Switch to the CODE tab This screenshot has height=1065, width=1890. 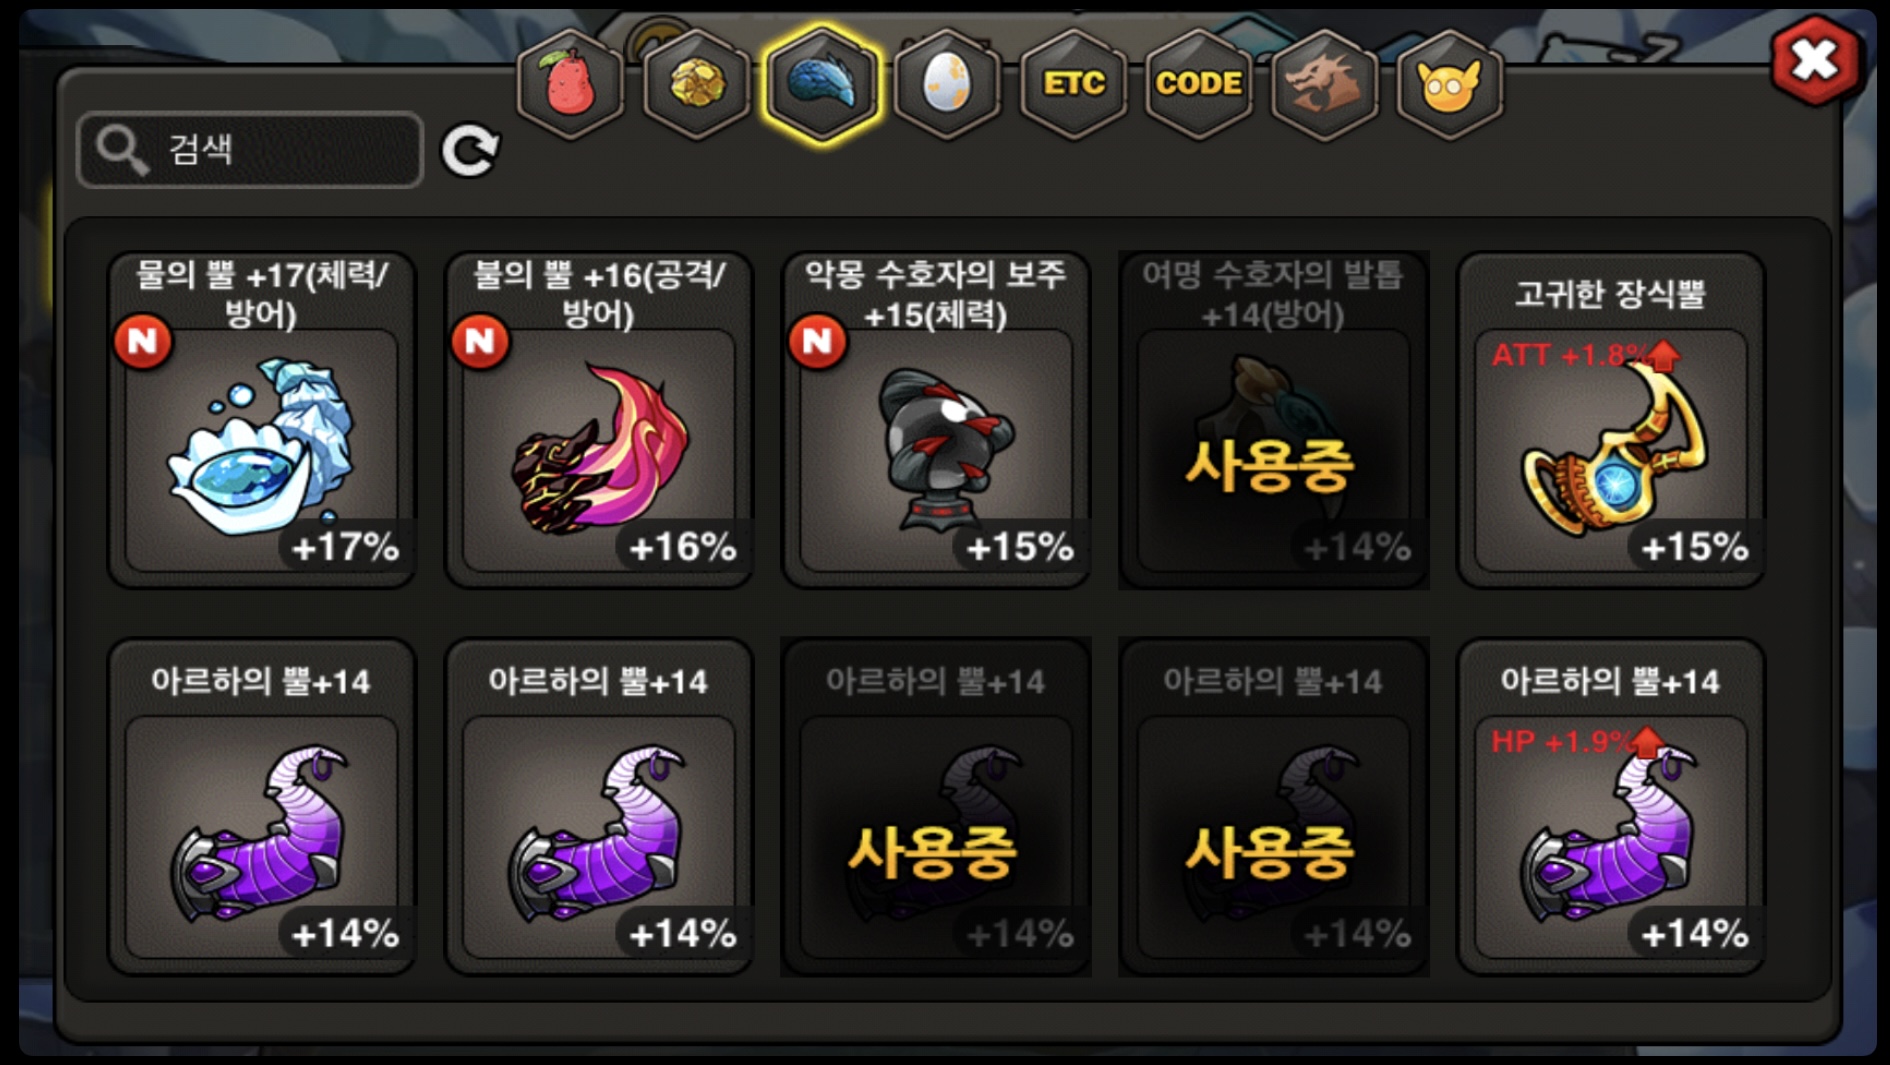(1198, 84)
